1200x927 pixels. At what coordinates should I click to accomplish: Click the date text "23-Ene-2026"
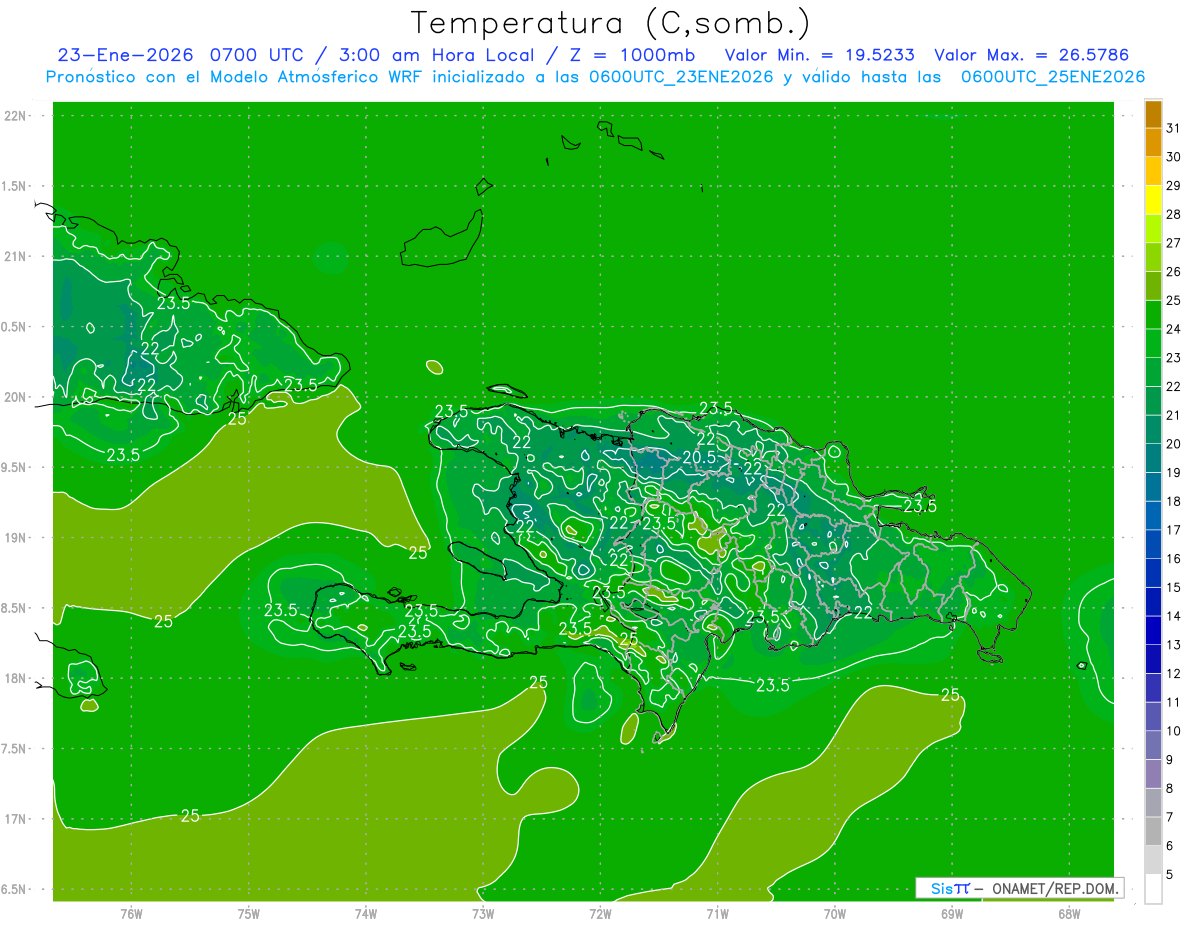pyautogui.click(x=124, y=55)
